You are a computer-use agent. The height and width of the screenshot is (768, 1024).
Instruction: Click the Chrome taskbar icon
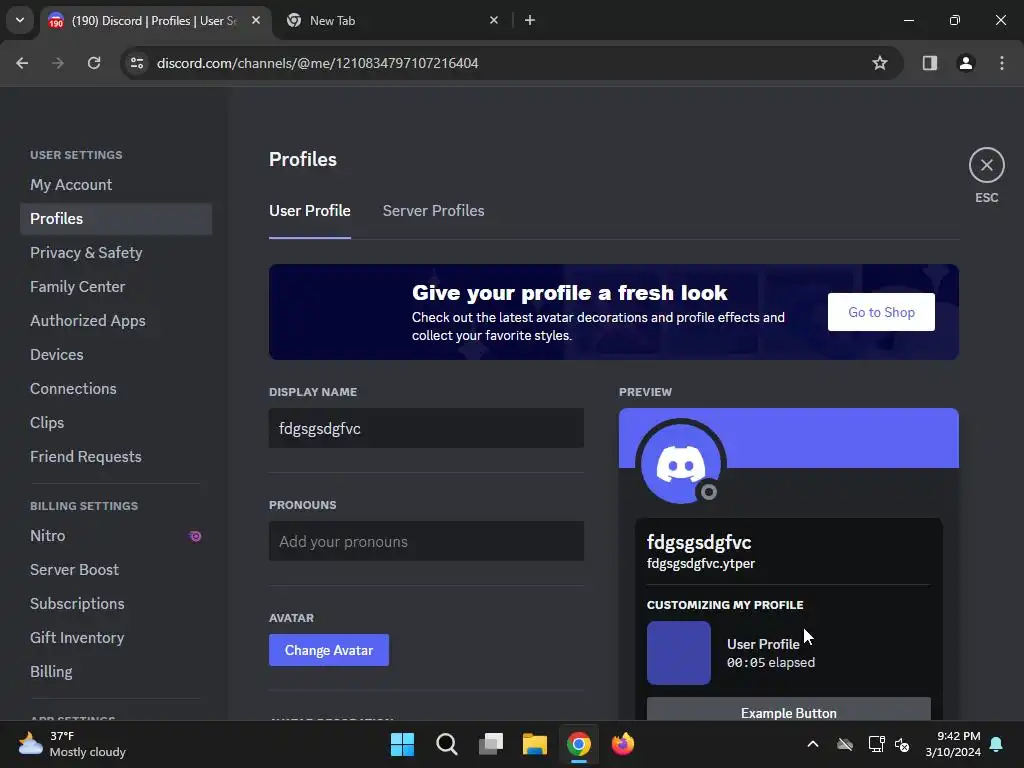pos(579,744)
